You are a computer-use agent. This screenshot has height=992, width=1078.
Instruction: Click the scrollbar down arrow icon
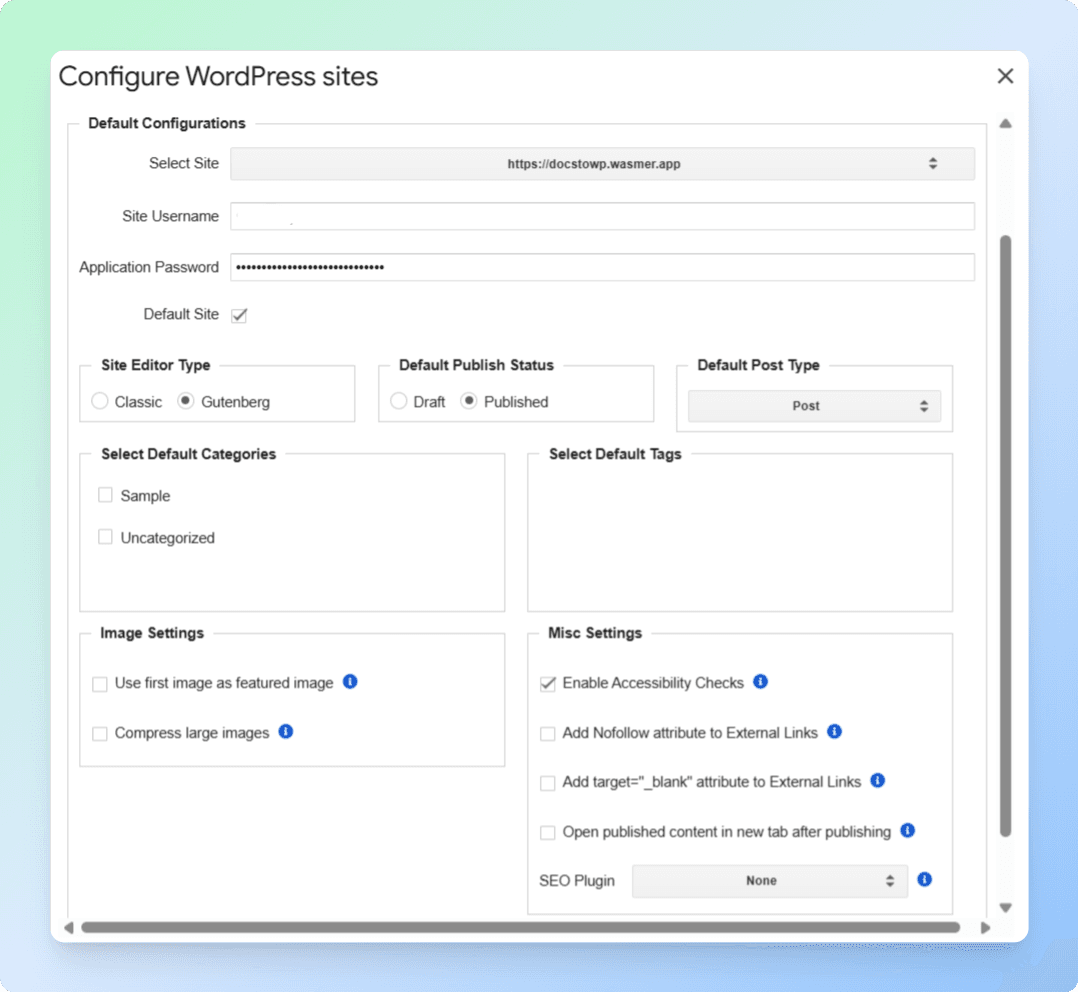(1006, 907)
